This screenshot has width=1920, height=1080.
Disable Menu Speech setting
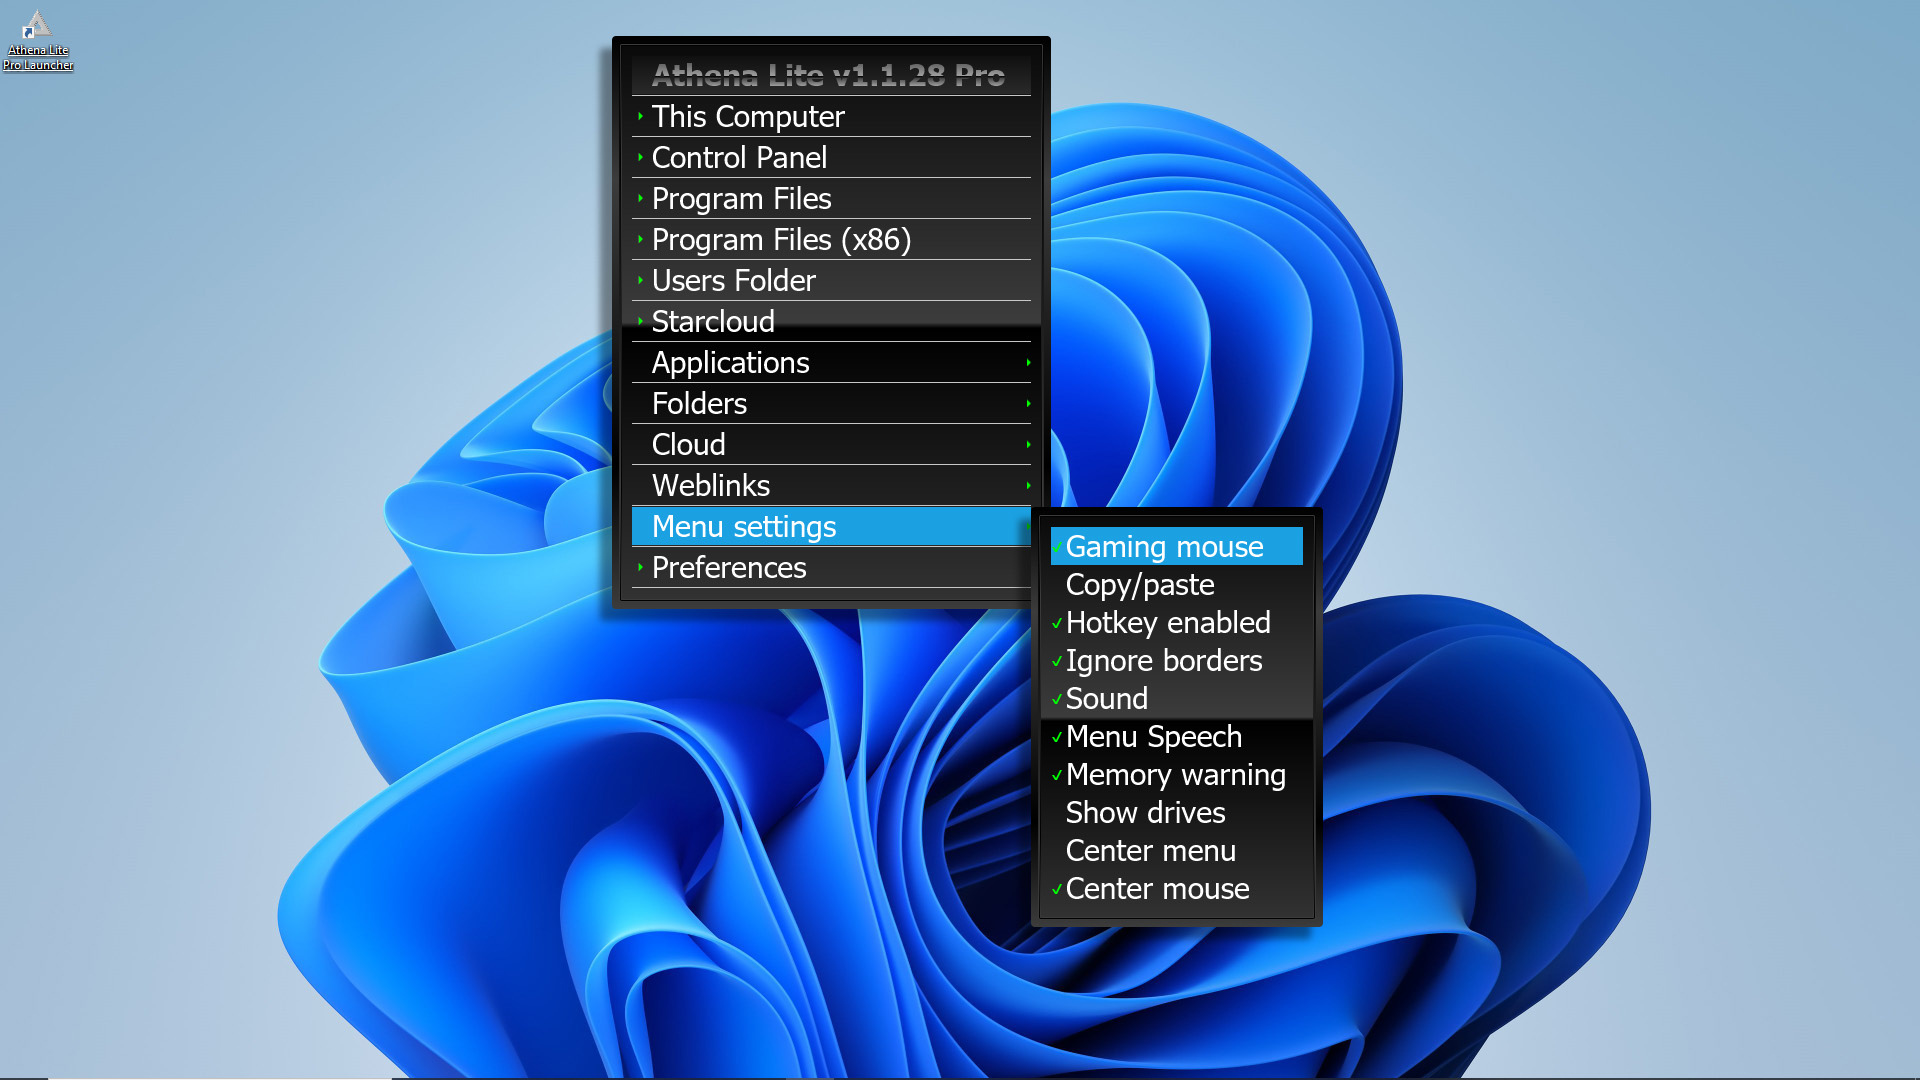pyautogui.click(x=1153, y=737)
